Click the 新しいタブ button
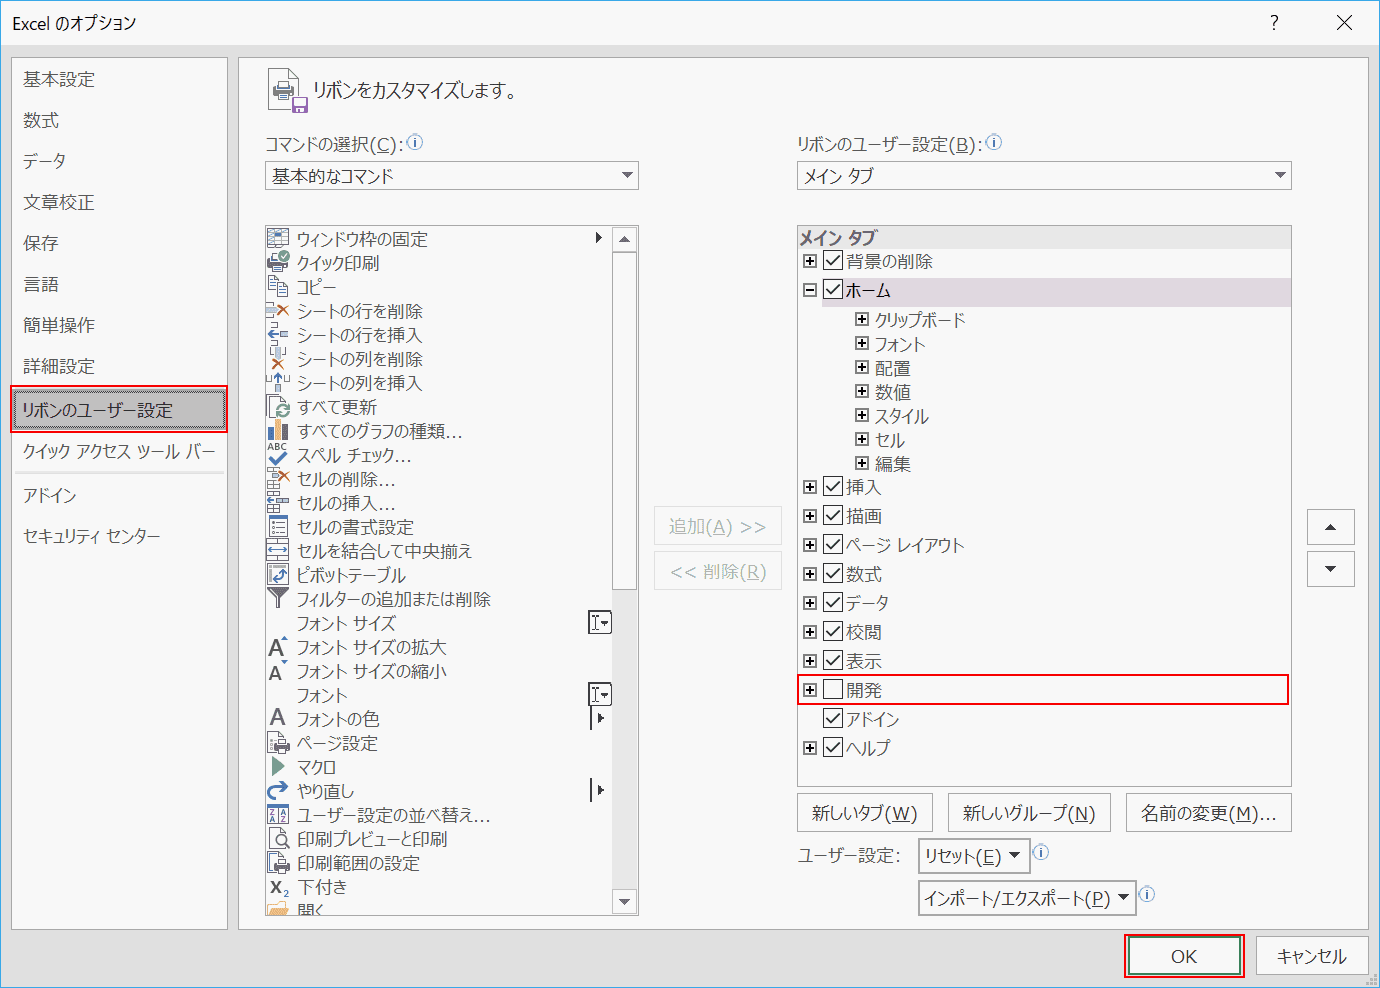 point(865,813)
